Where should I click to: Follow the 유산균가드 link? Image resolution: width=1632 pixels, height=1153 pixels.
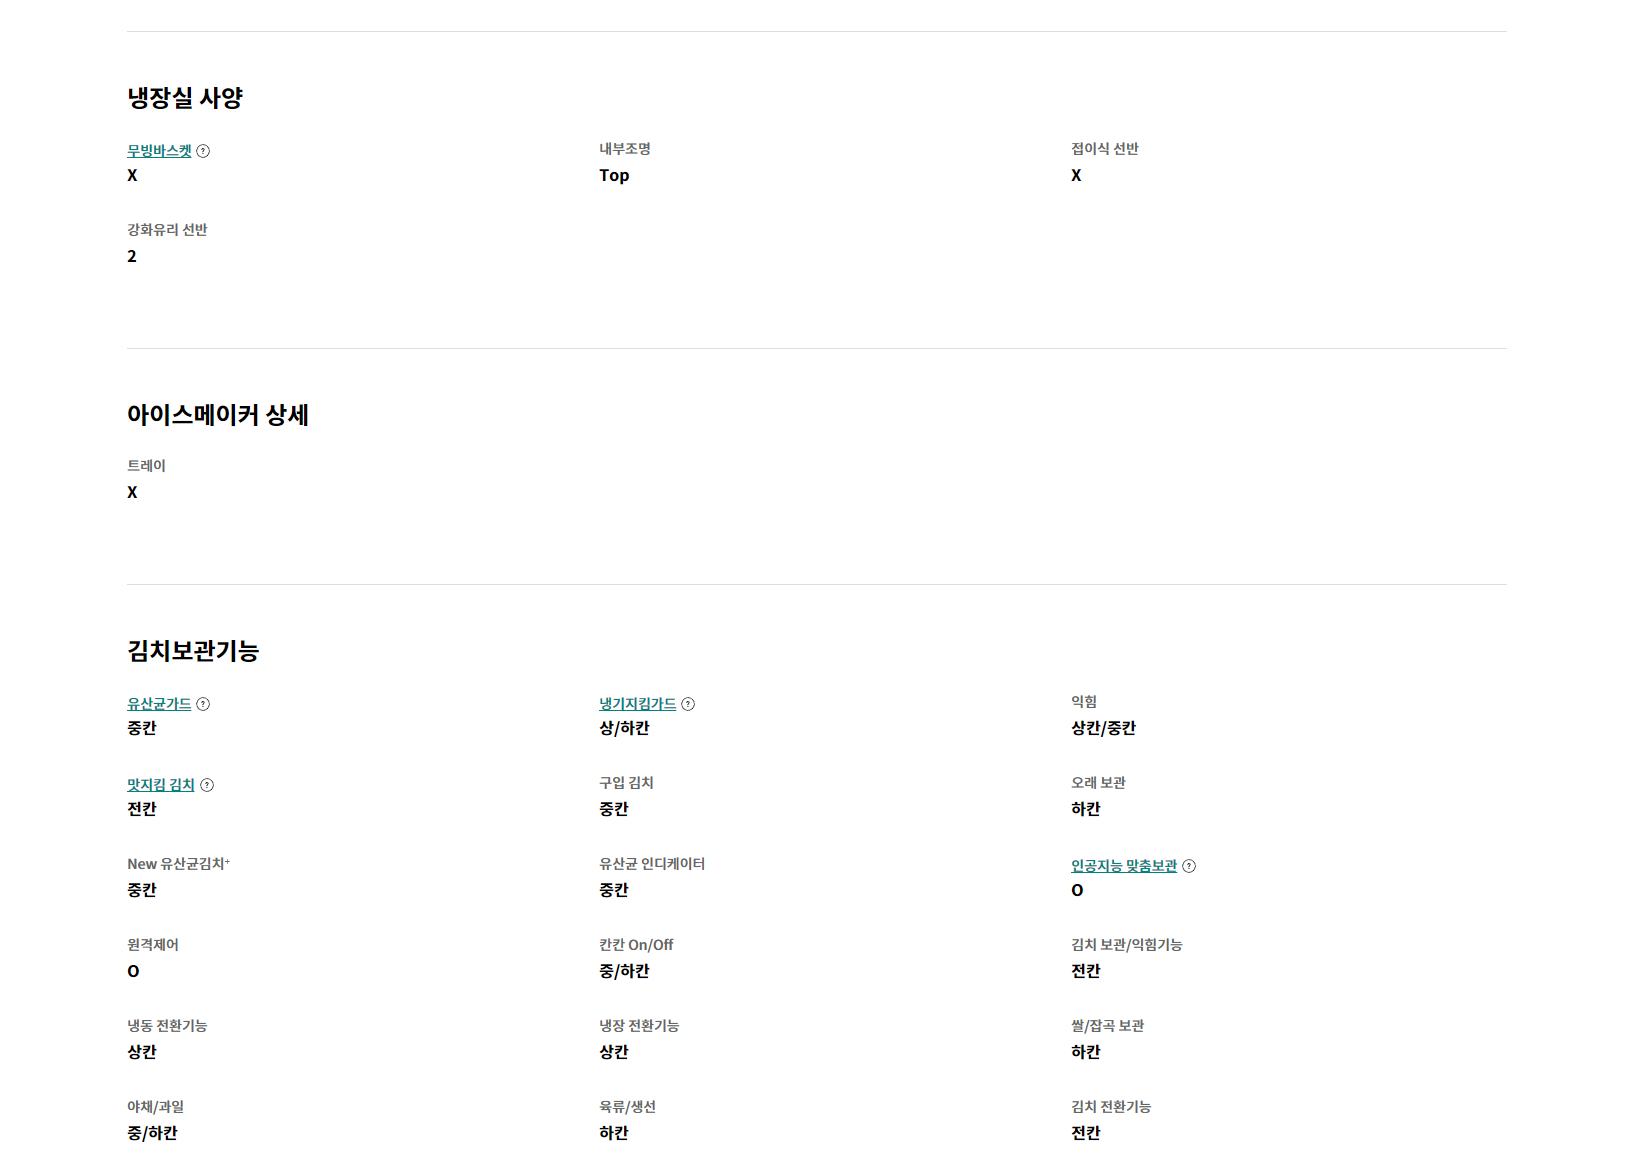click(159, 704)
